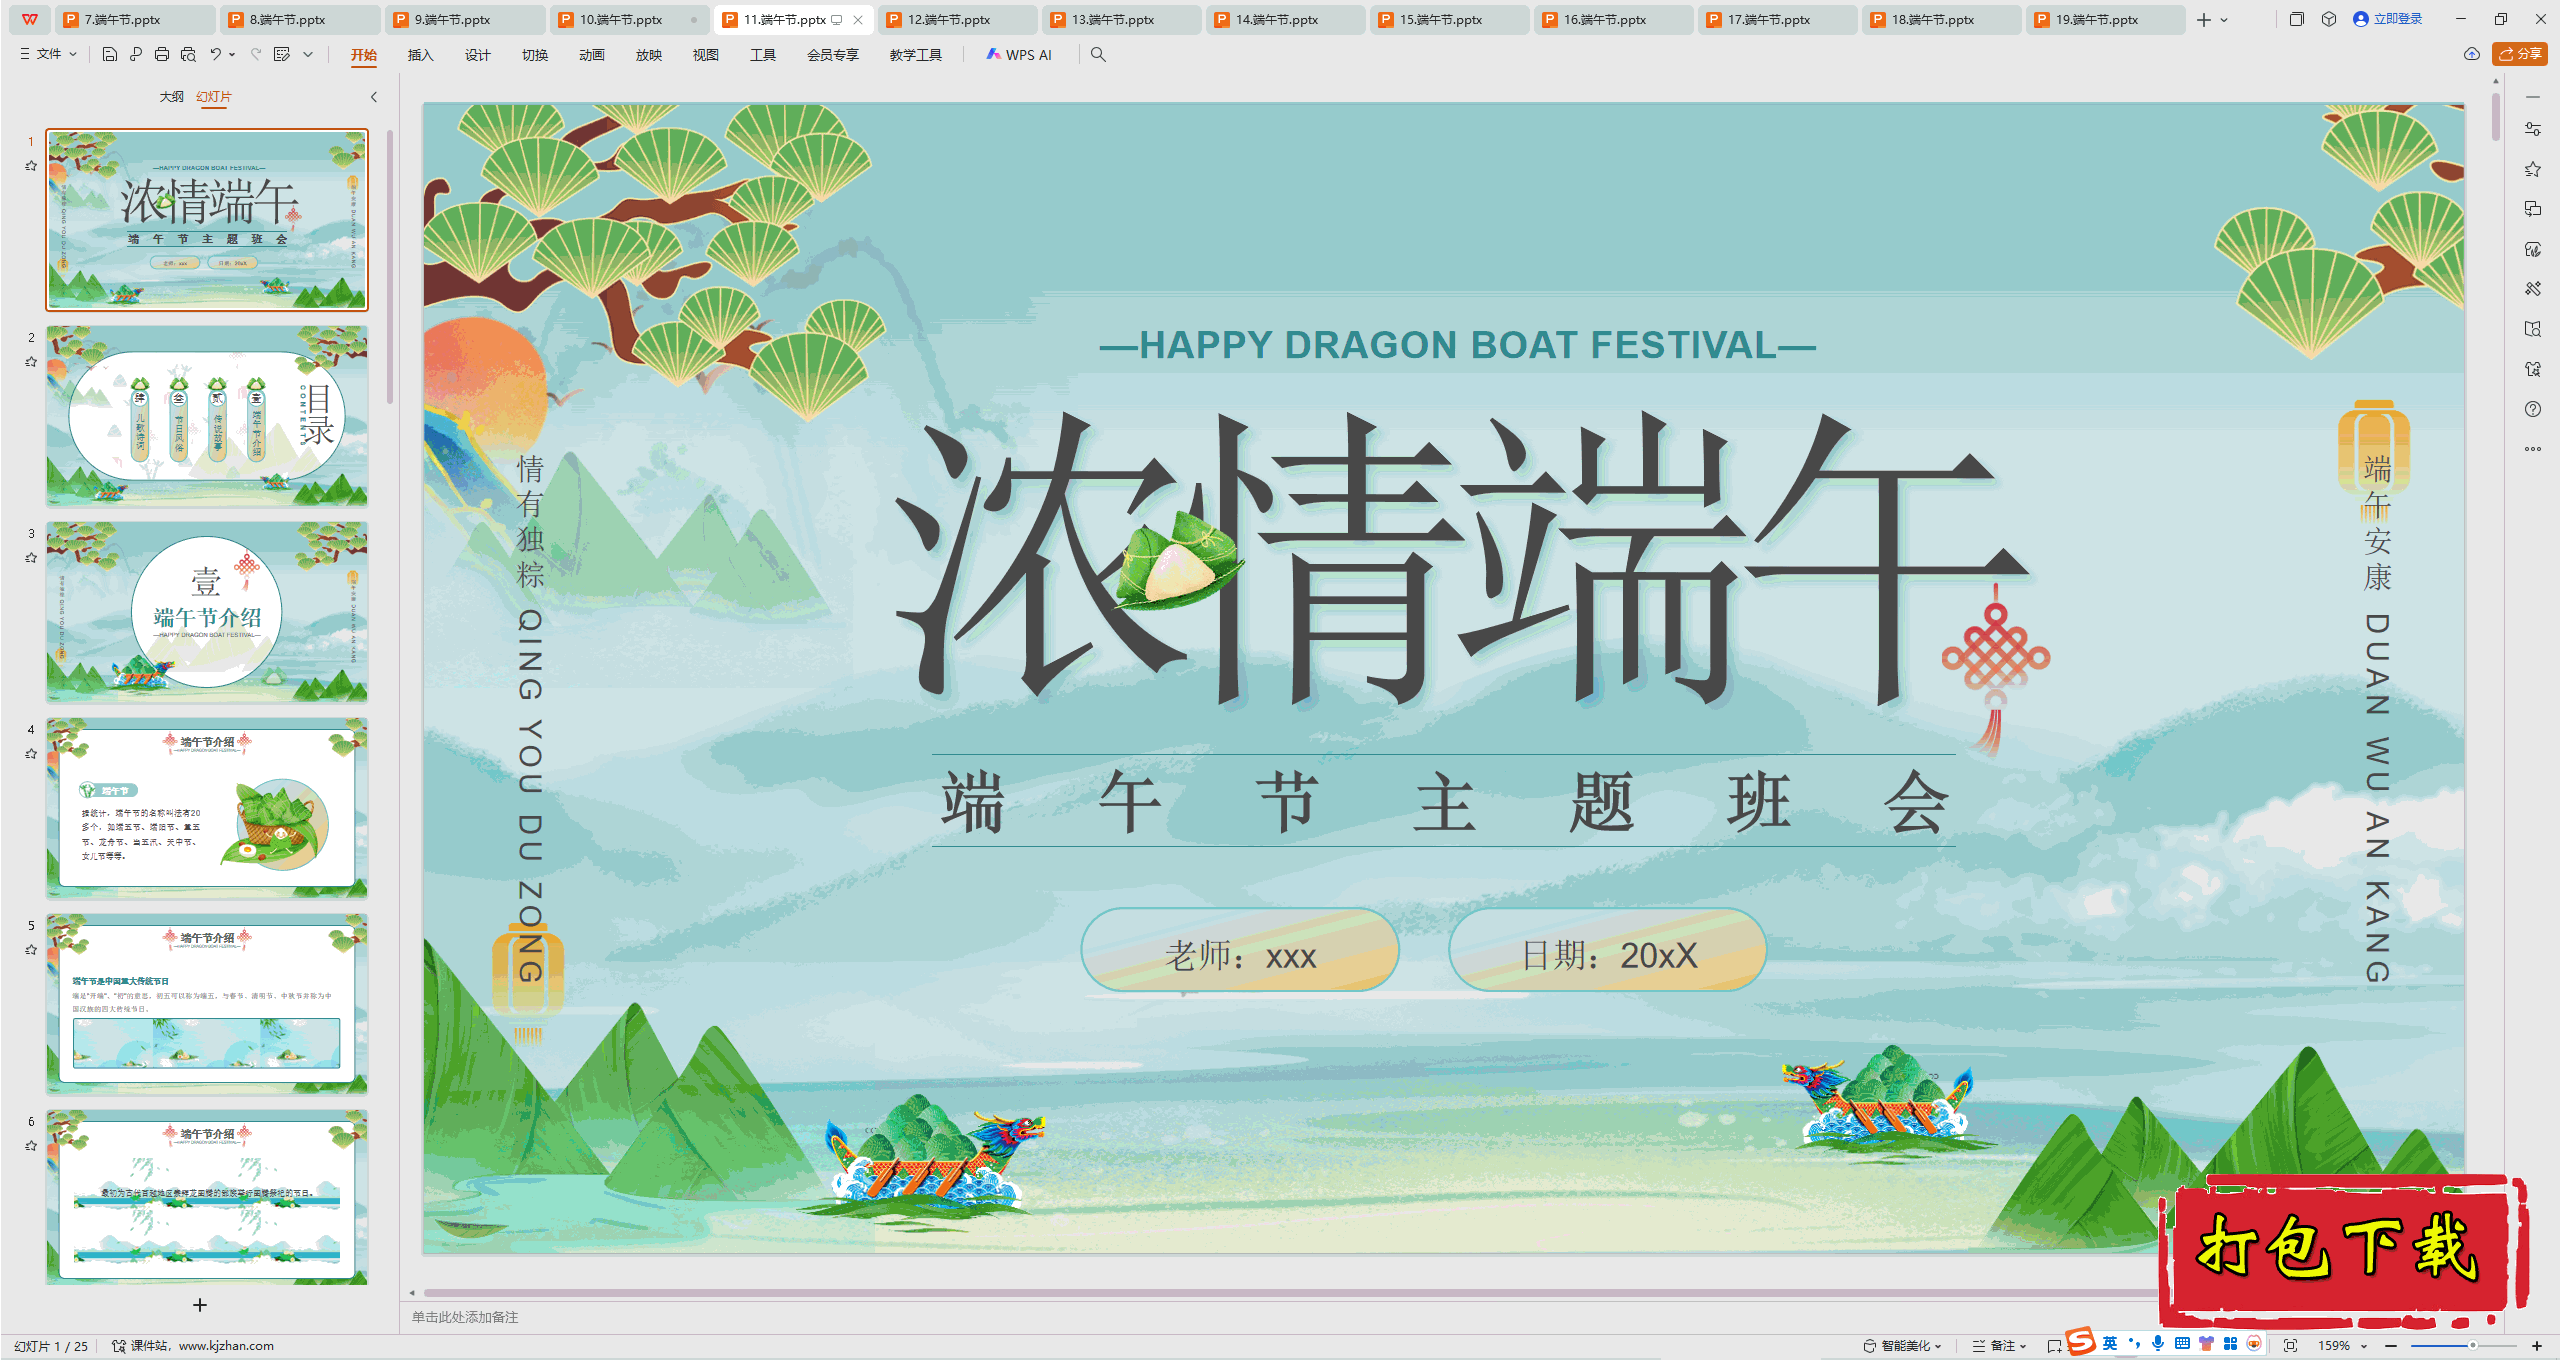2560x1360 pixels.
Task: Click the Save icon in quick toolbar
Action: point(110,55)
